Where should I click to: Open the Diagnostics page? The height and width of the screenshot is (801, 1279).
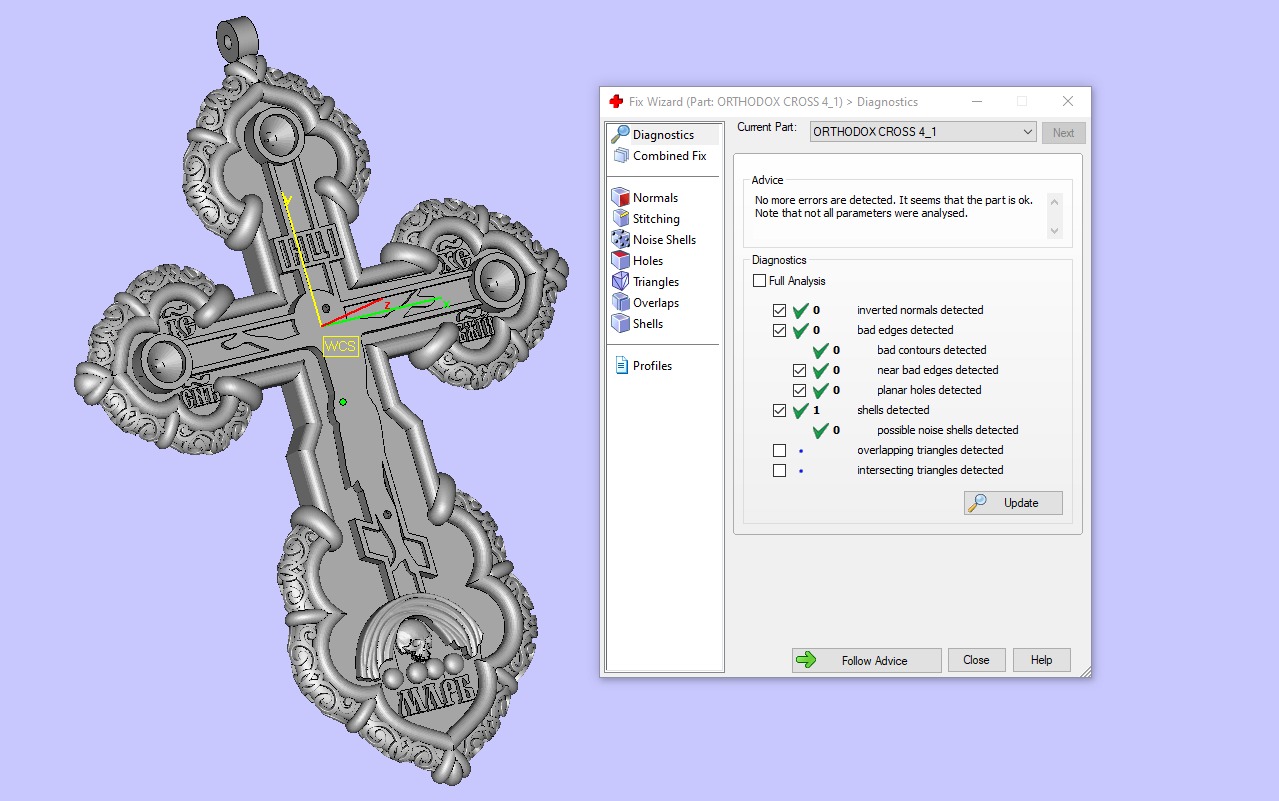663,135
